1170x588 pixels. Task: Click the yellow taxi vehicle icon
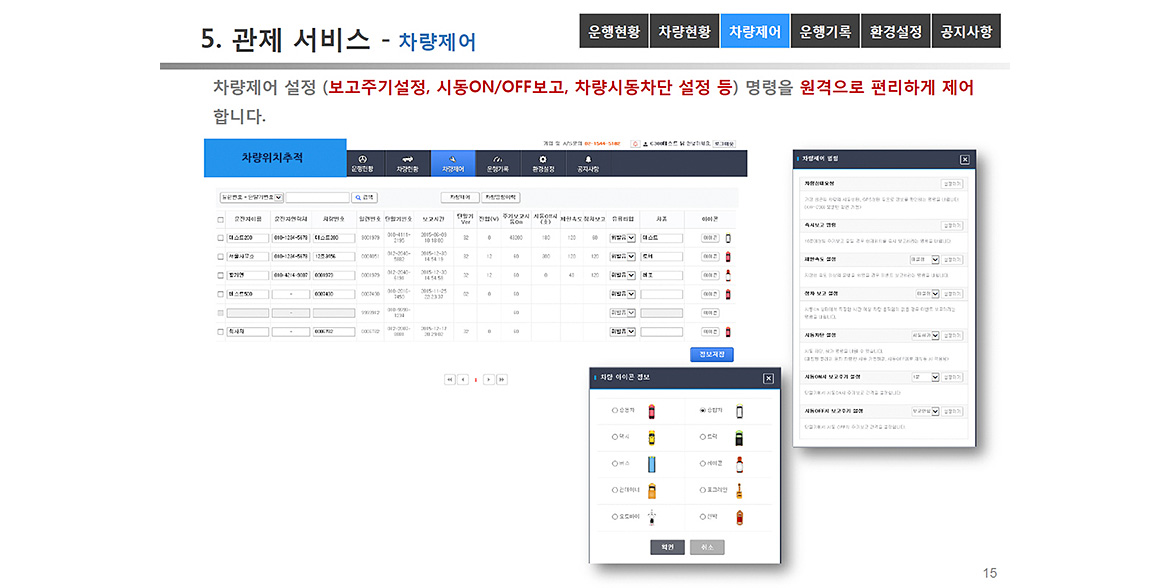[x=651, y=437]
